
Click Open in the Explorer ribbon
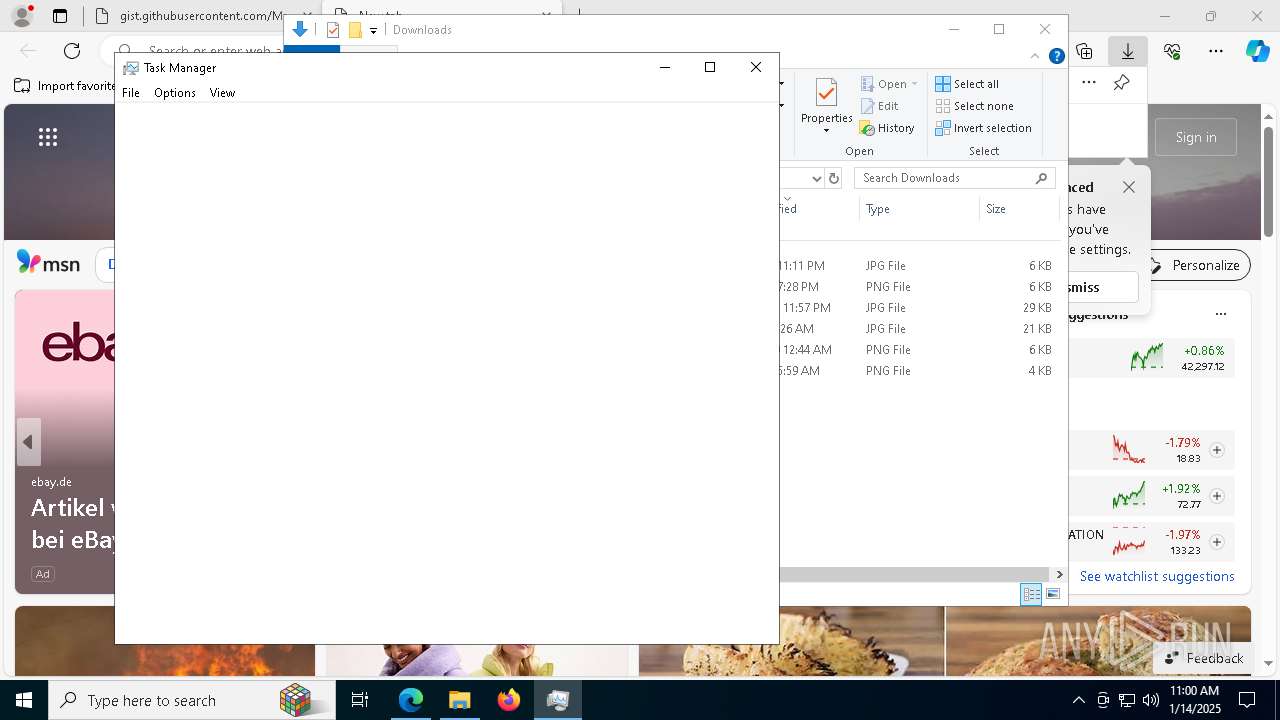[x=884, y=84]
